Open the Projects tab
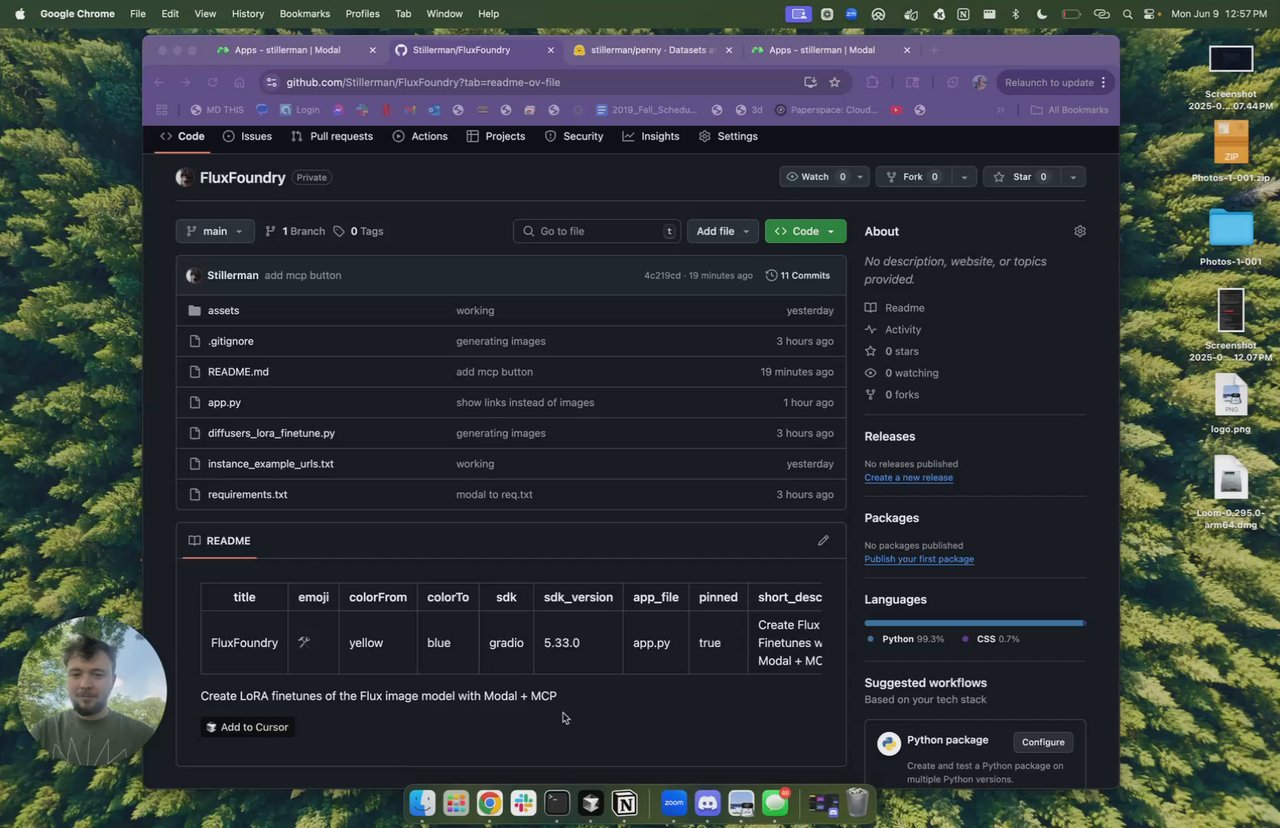 pyautogui.click(x=496, y=136)
